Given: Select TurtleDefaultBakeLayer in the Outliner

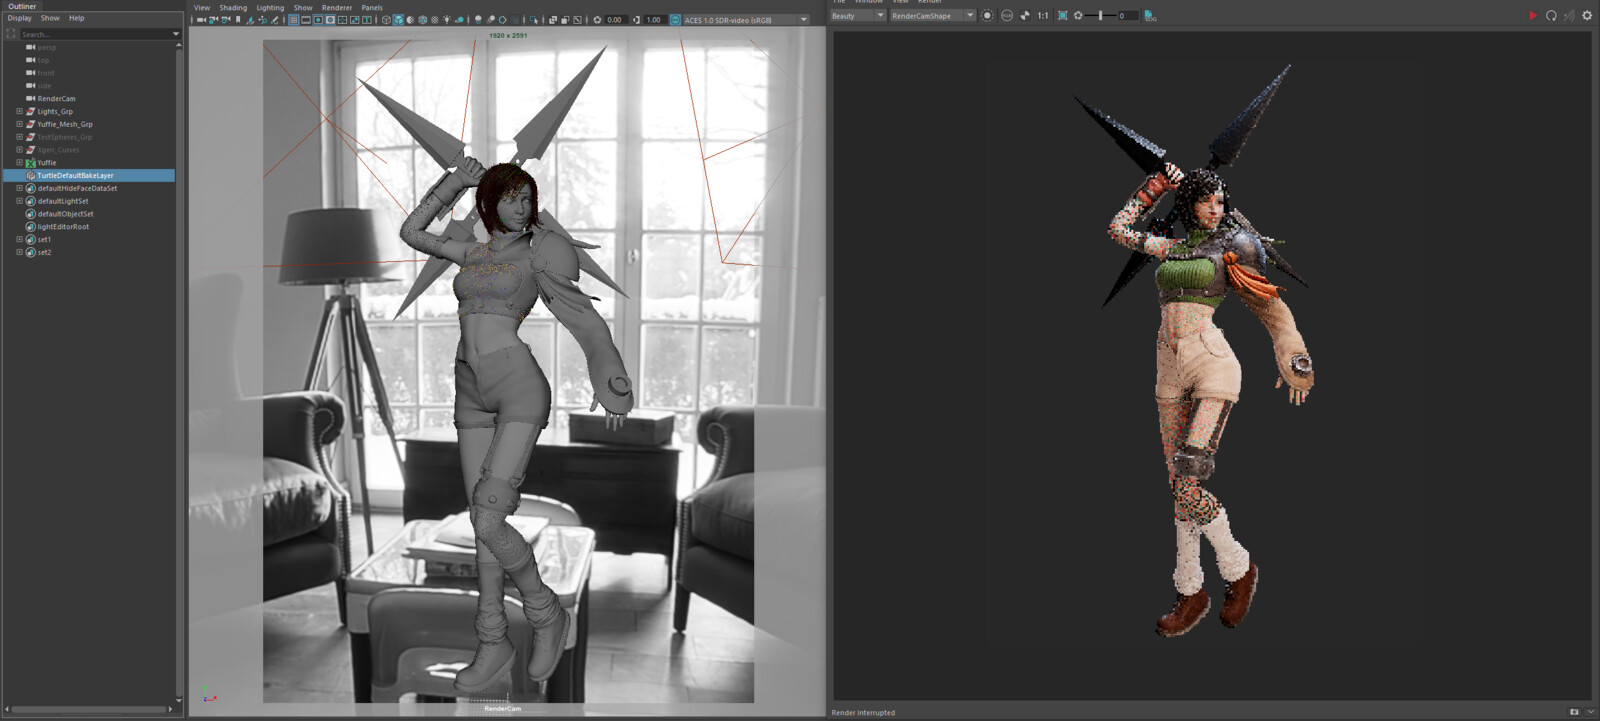Looking at the screenshot, I should coord(75,175).
